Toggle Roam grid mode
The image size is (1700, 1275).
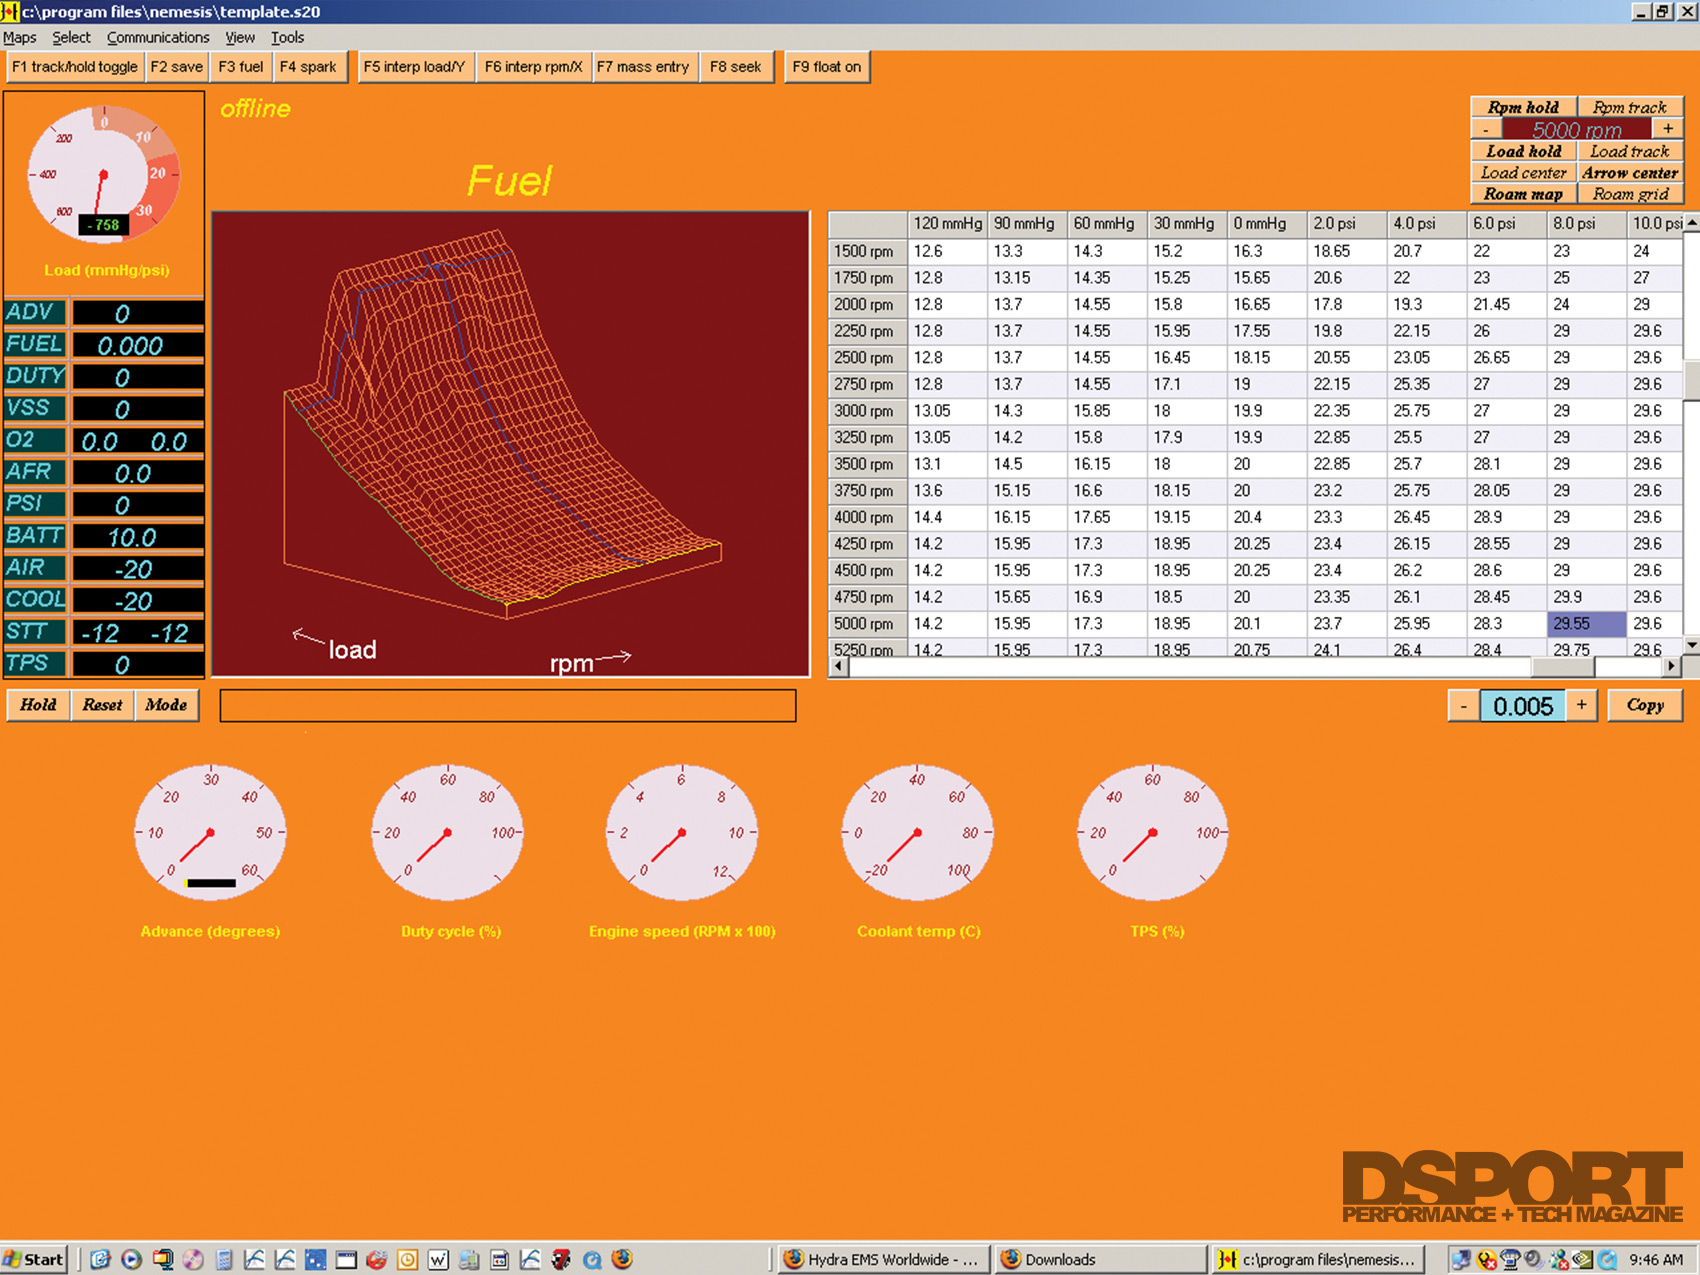coord(1629,194)
